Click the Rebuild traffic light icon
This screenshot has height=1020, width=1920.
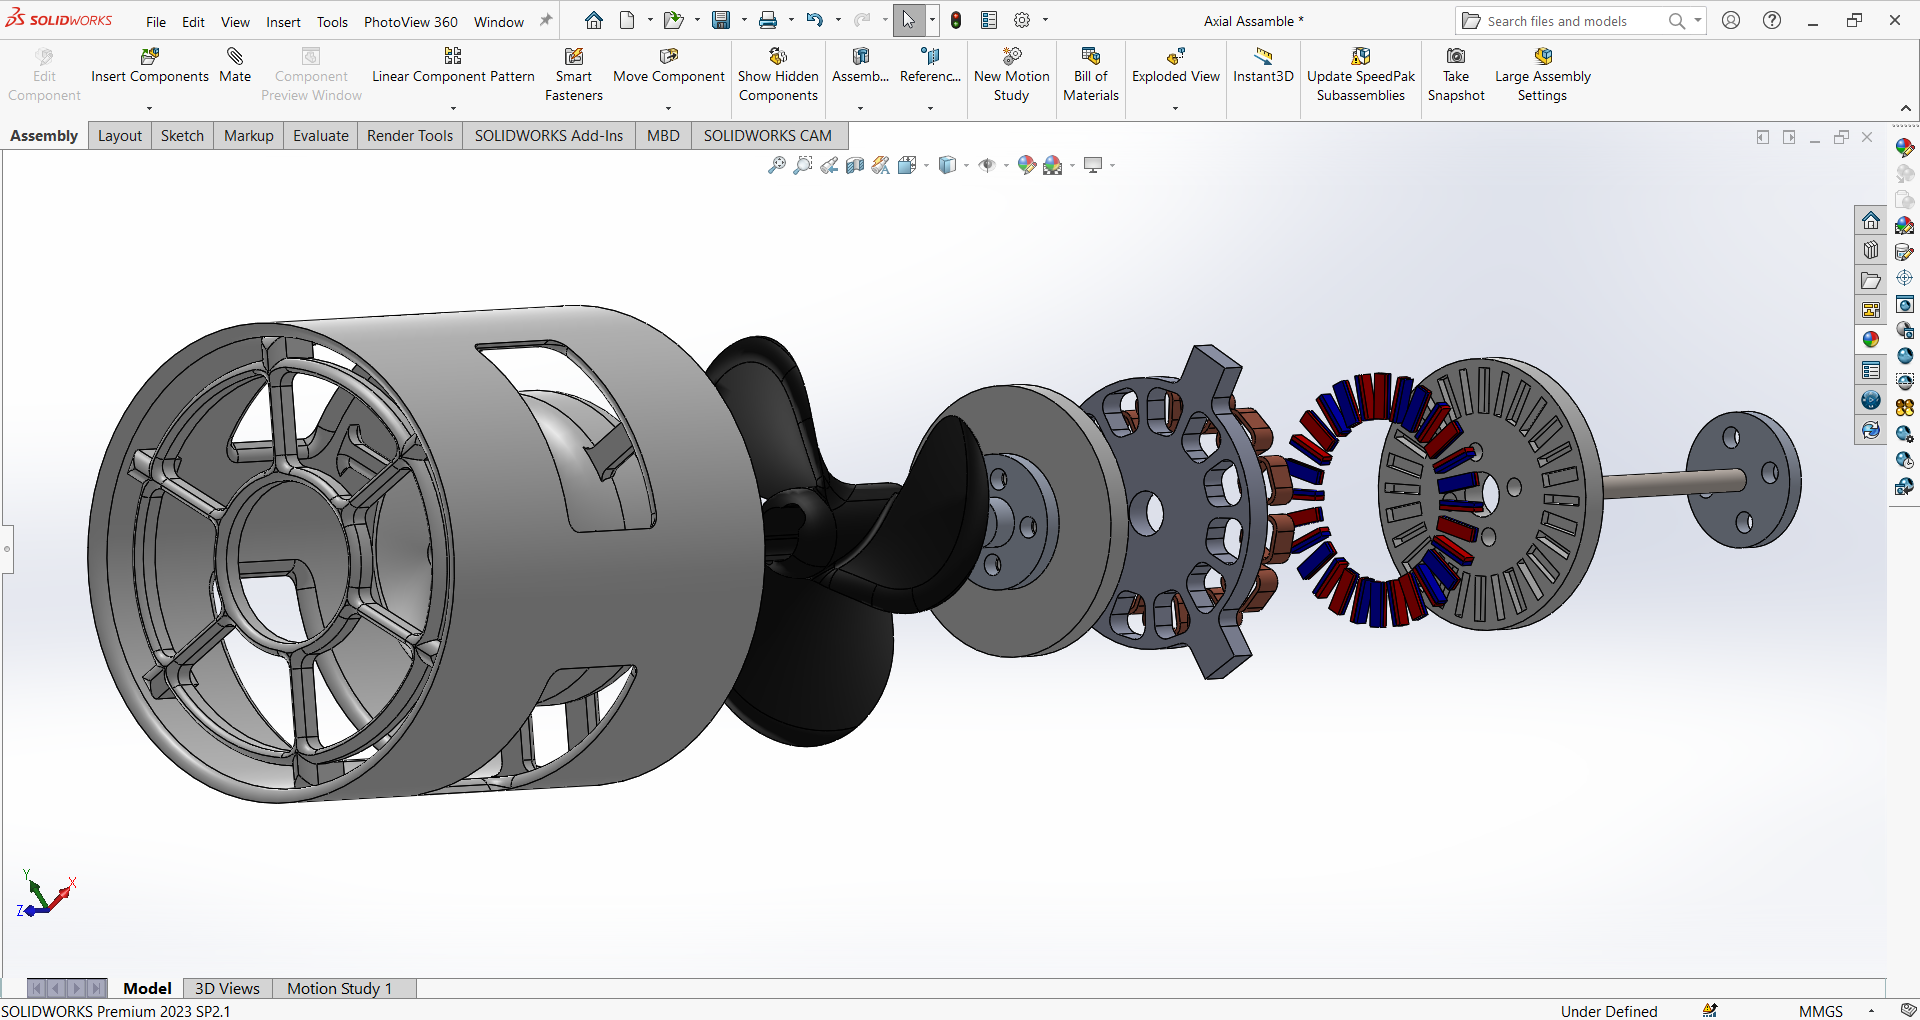[x=956, y=21]
